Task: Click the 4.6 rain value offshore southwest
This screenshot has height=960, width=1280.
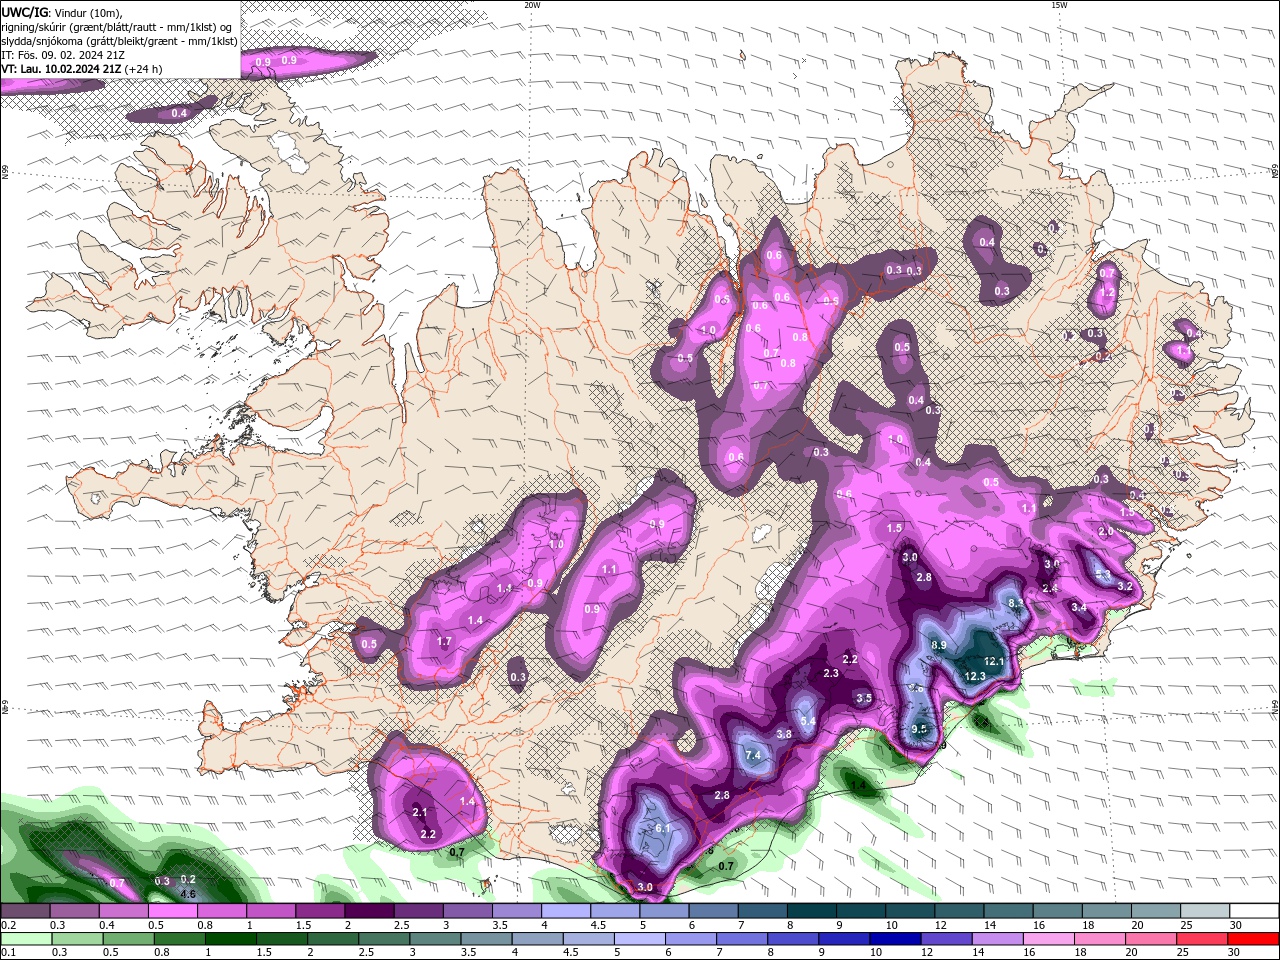Action: 187,894
